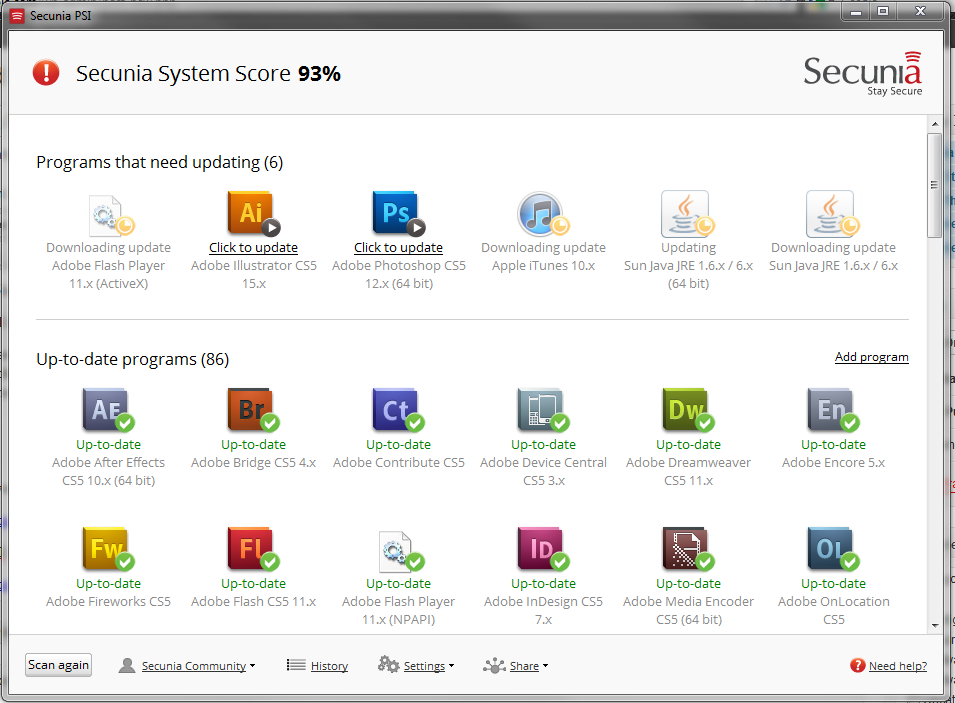Click 'Up-to-date' status under Adobe Encore icon
The image size is (955, 703).
point(833,444)
